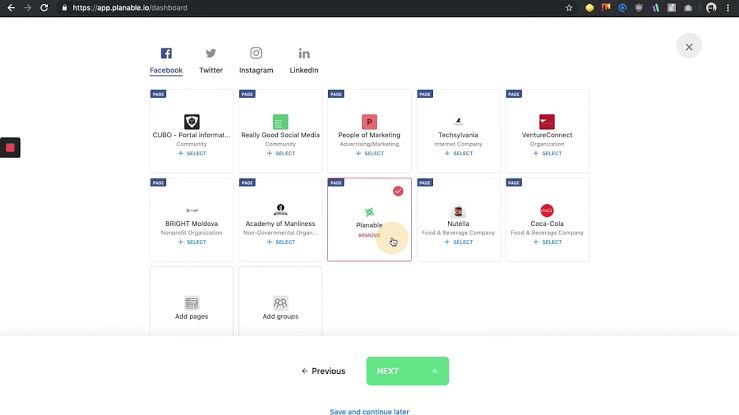
Task: Click the Save and continue later link
Action: pyautogui.click(x=369, y=411)
